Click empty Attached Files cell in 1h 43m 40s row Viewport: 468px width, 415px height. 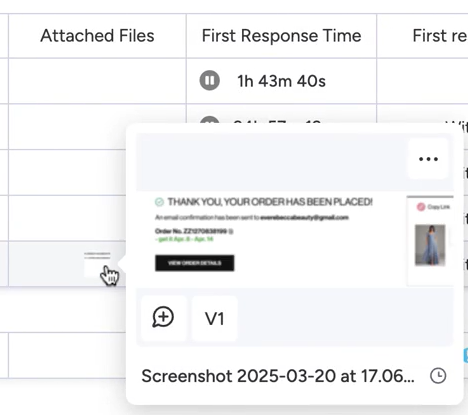97,81
